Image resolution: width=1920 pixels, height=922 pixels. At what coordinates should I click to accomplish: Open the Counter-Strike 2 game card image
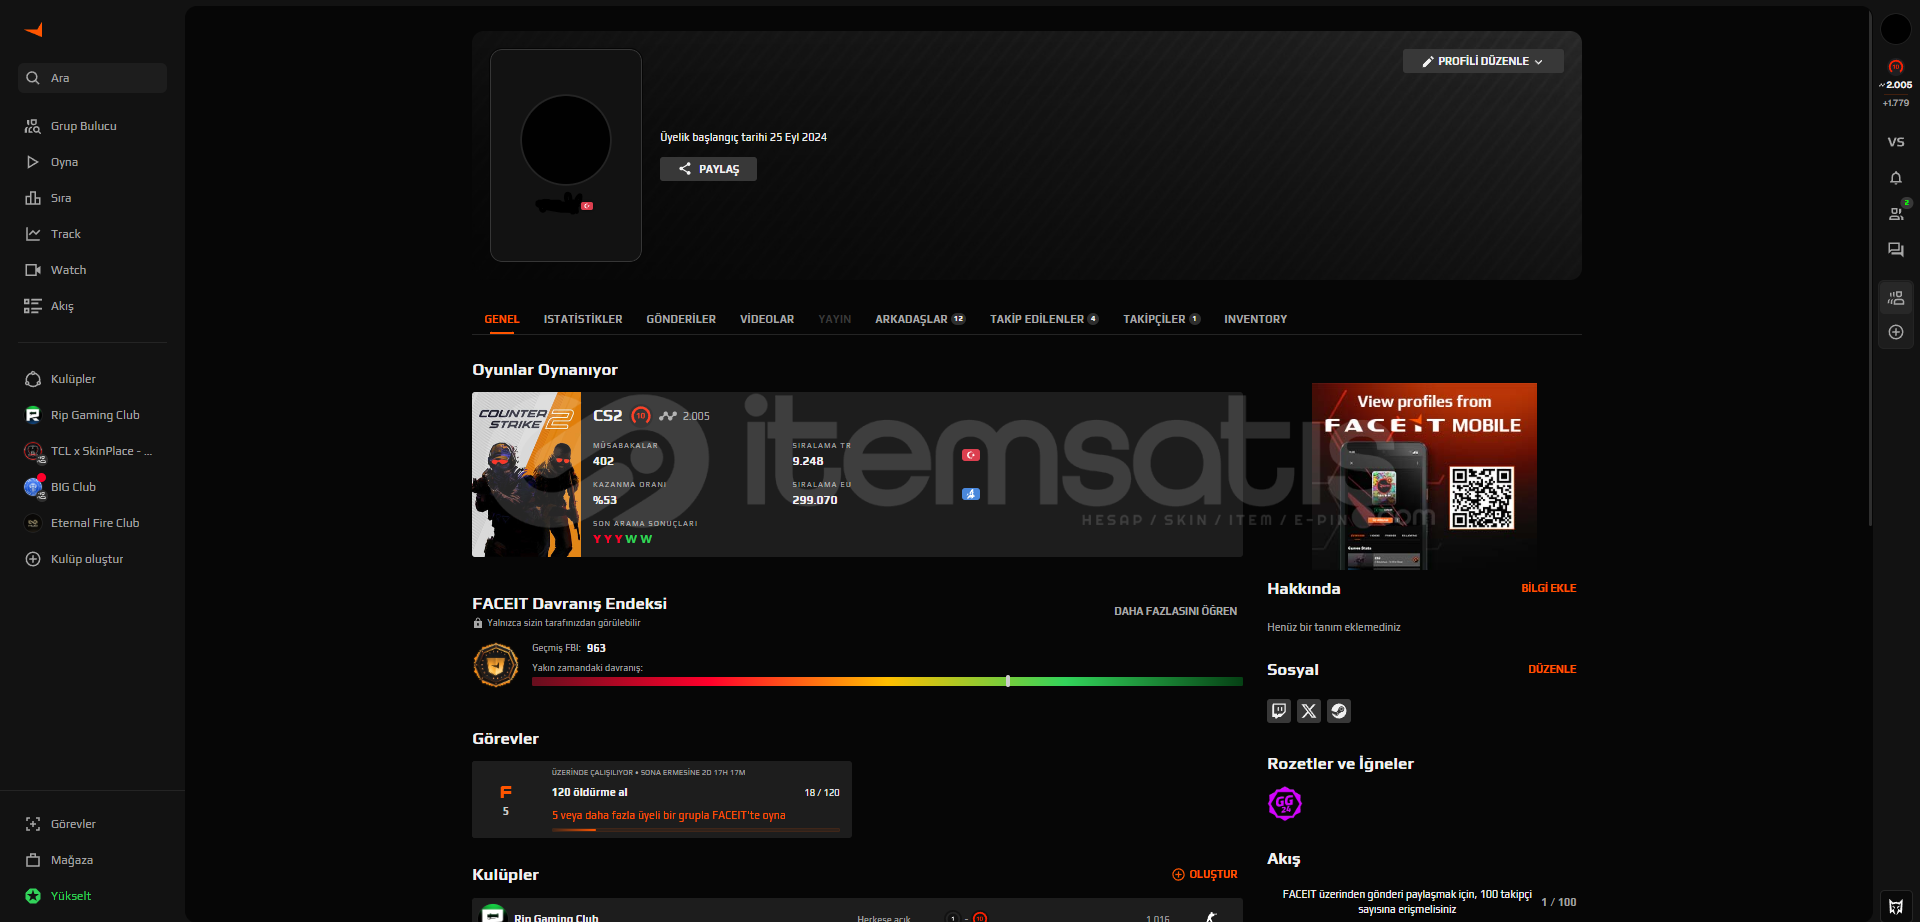point(526,475)
